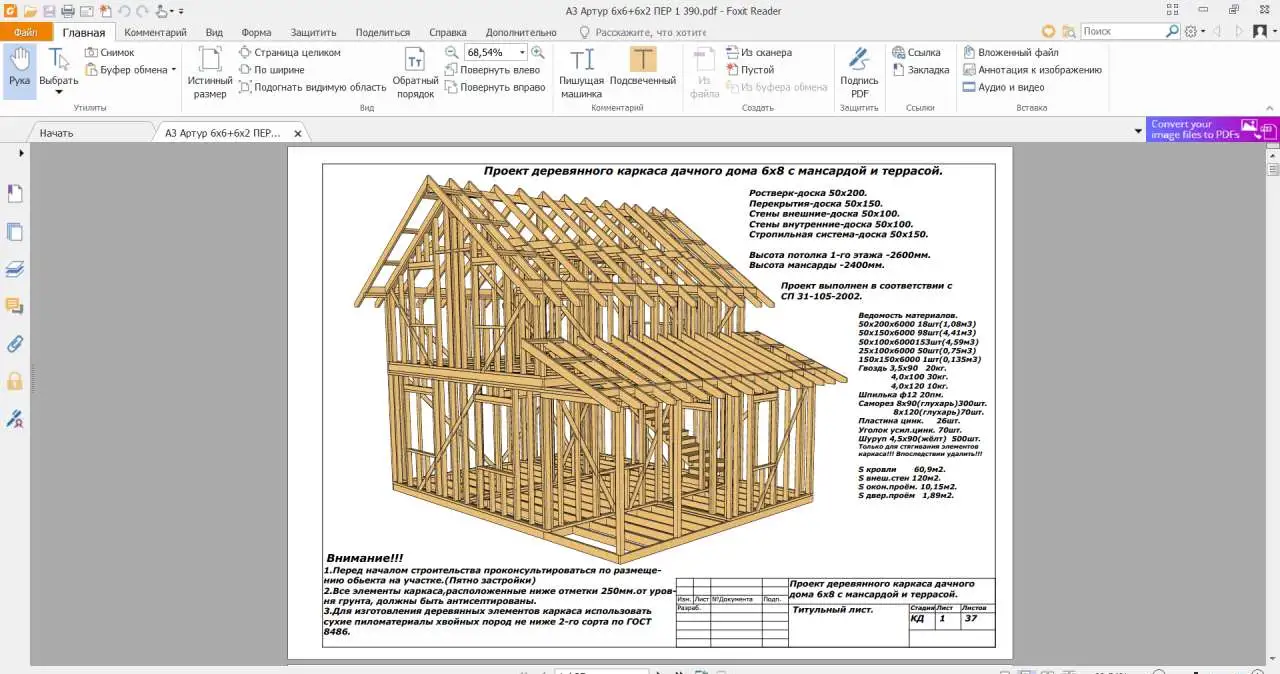Click the search magnifier icon in Поиск
Screen dimensions: 1280x674
[1172, 31]
